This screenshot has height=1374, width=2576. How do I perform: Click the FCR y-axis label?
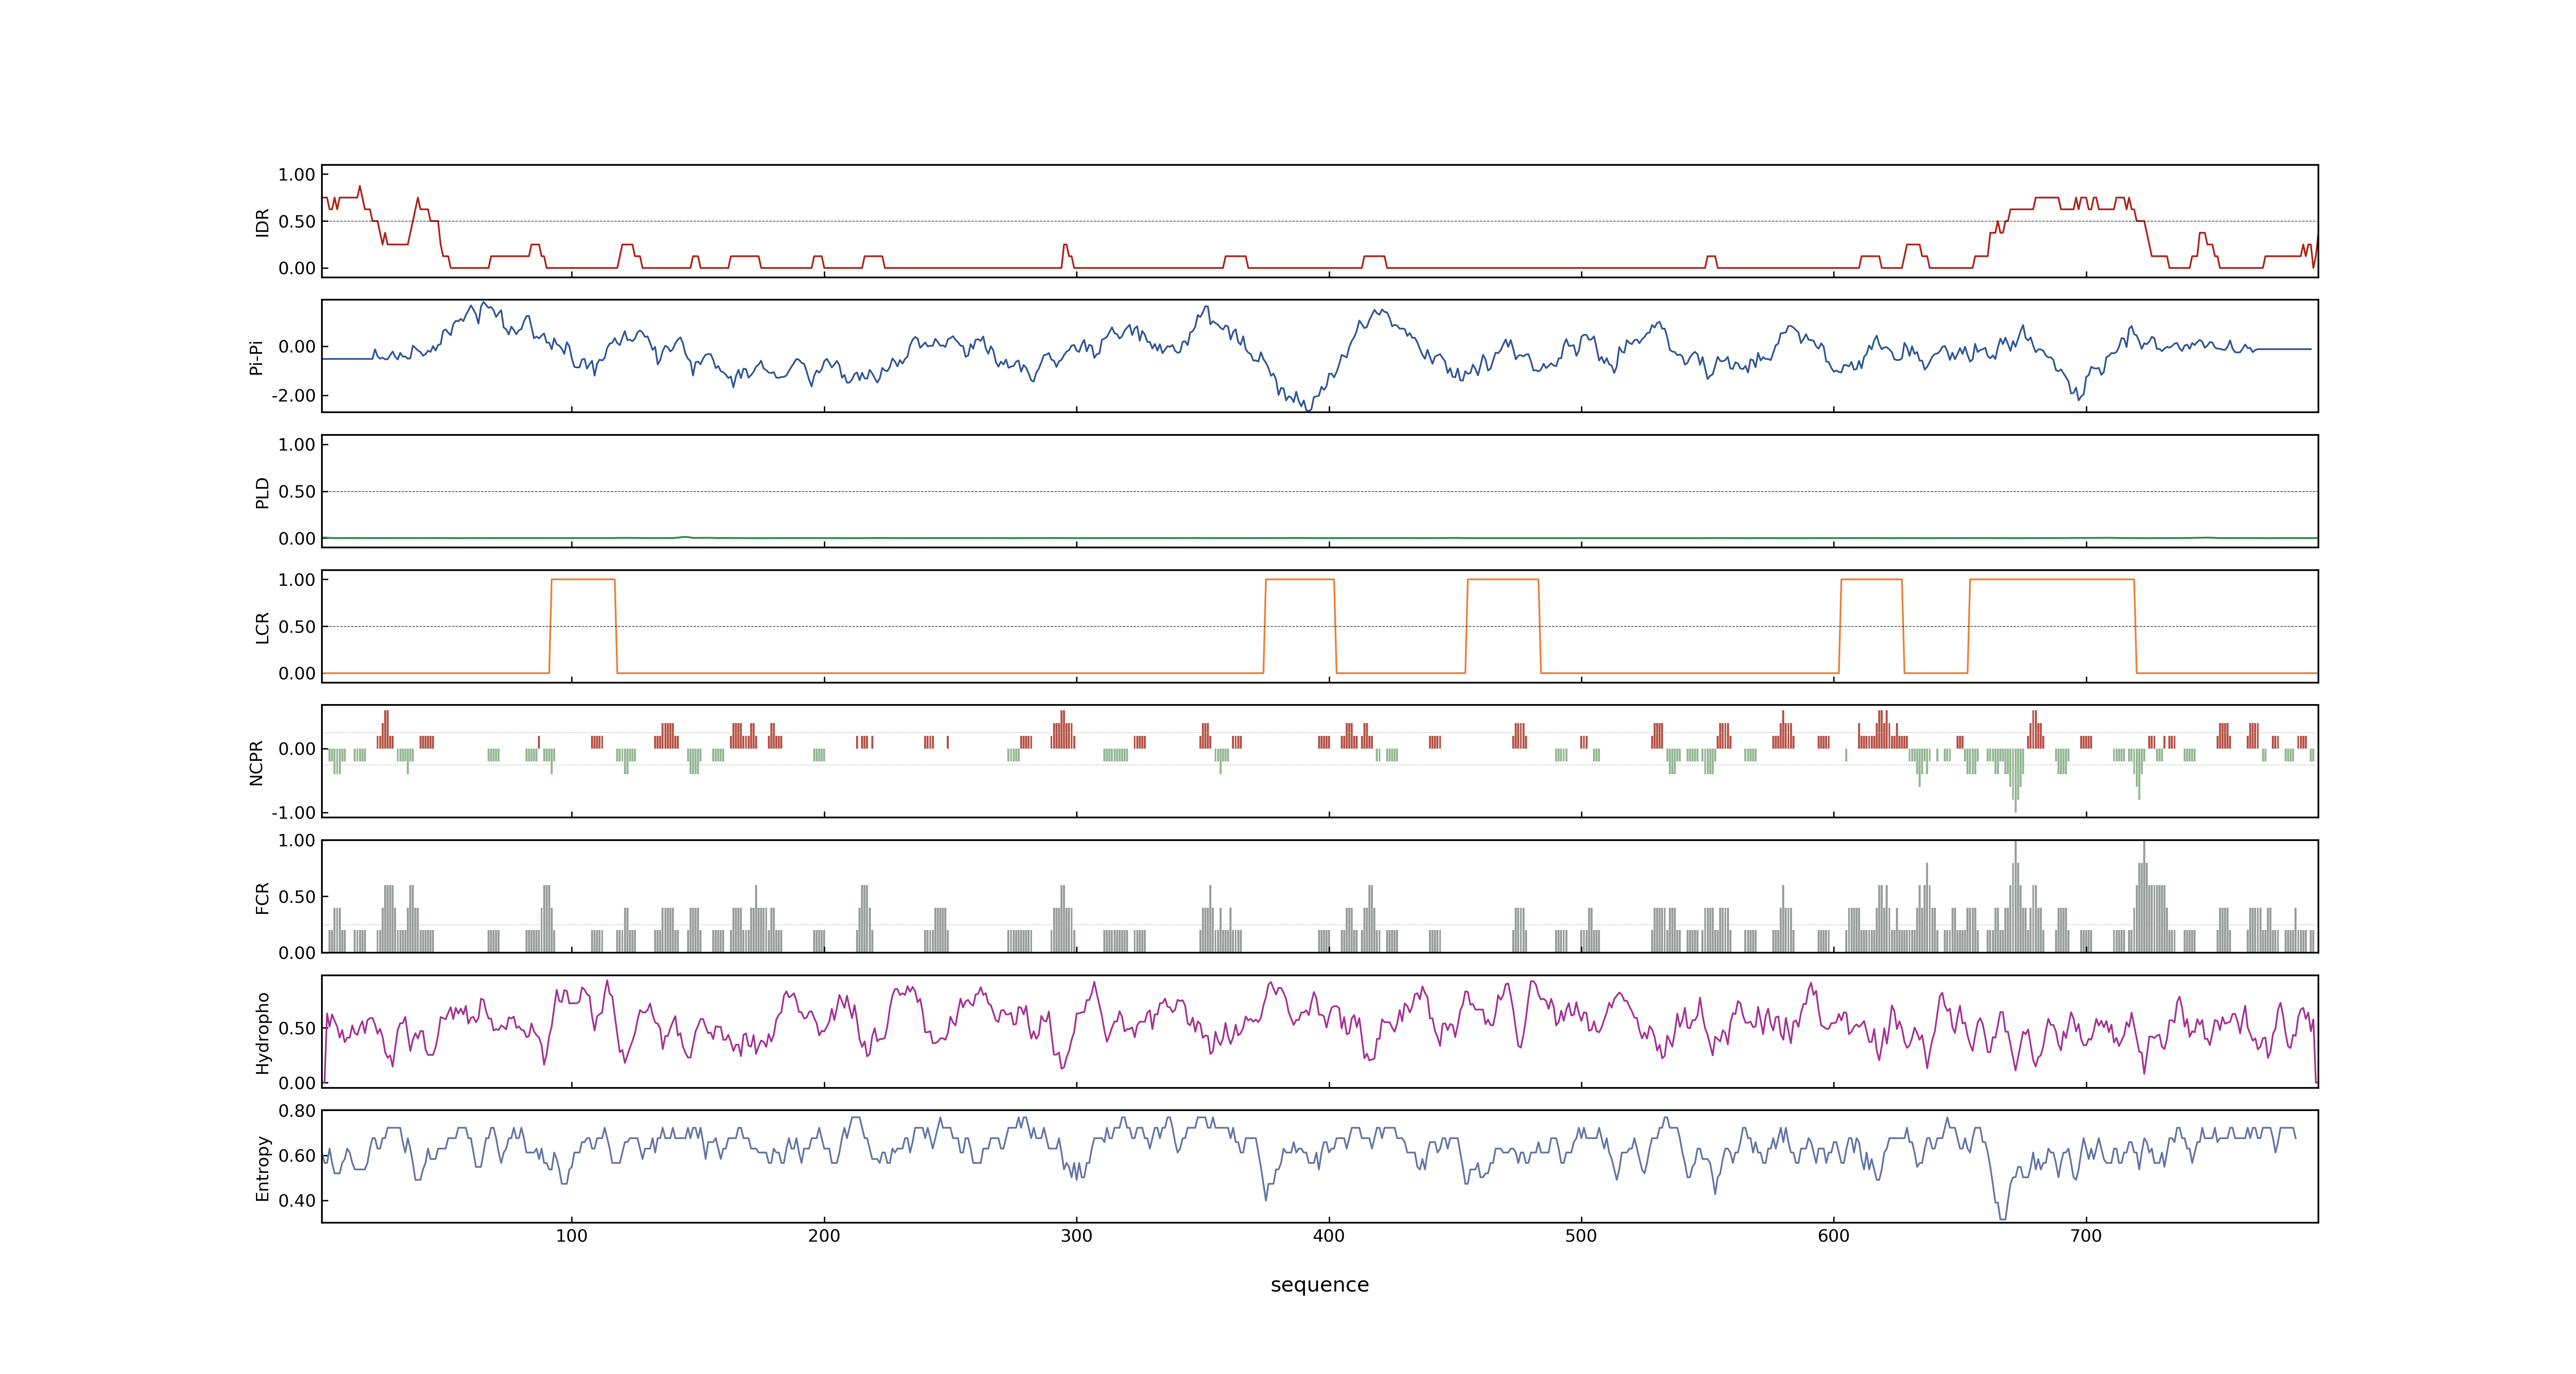(263, 897)
